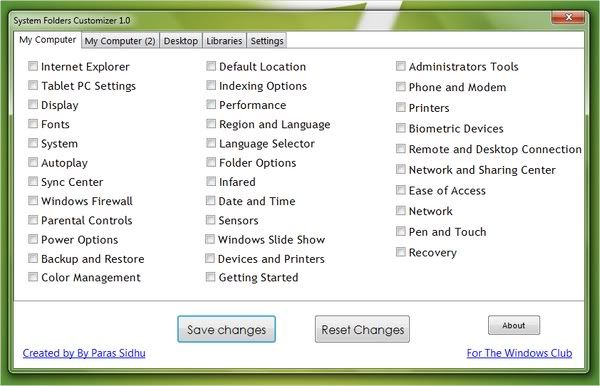Screen dimensions: 600x386
Task: Go to the Settings tab
Action: click(x=267, y=41)
